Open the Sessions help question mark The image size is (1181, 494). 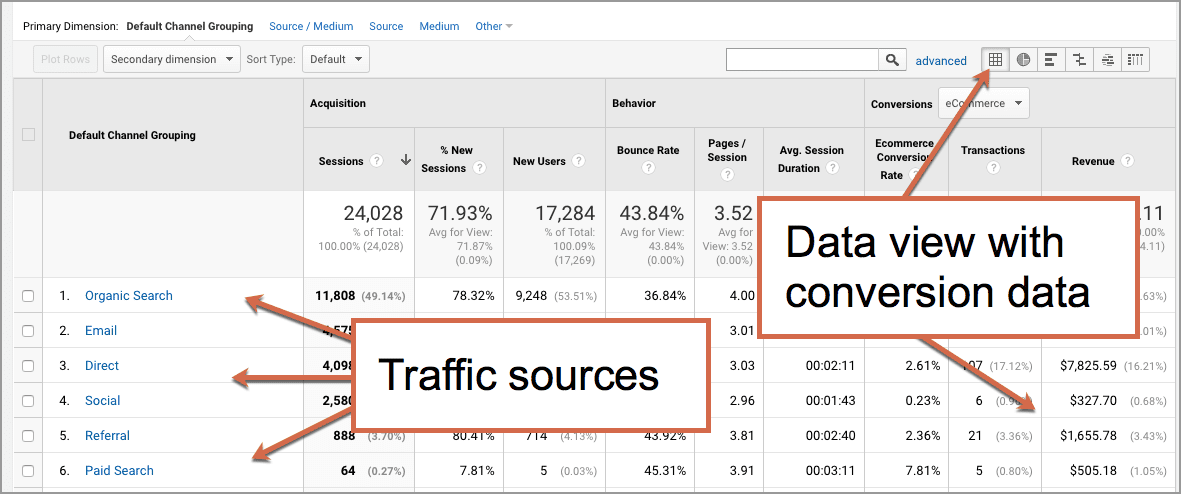pos(377,161)
